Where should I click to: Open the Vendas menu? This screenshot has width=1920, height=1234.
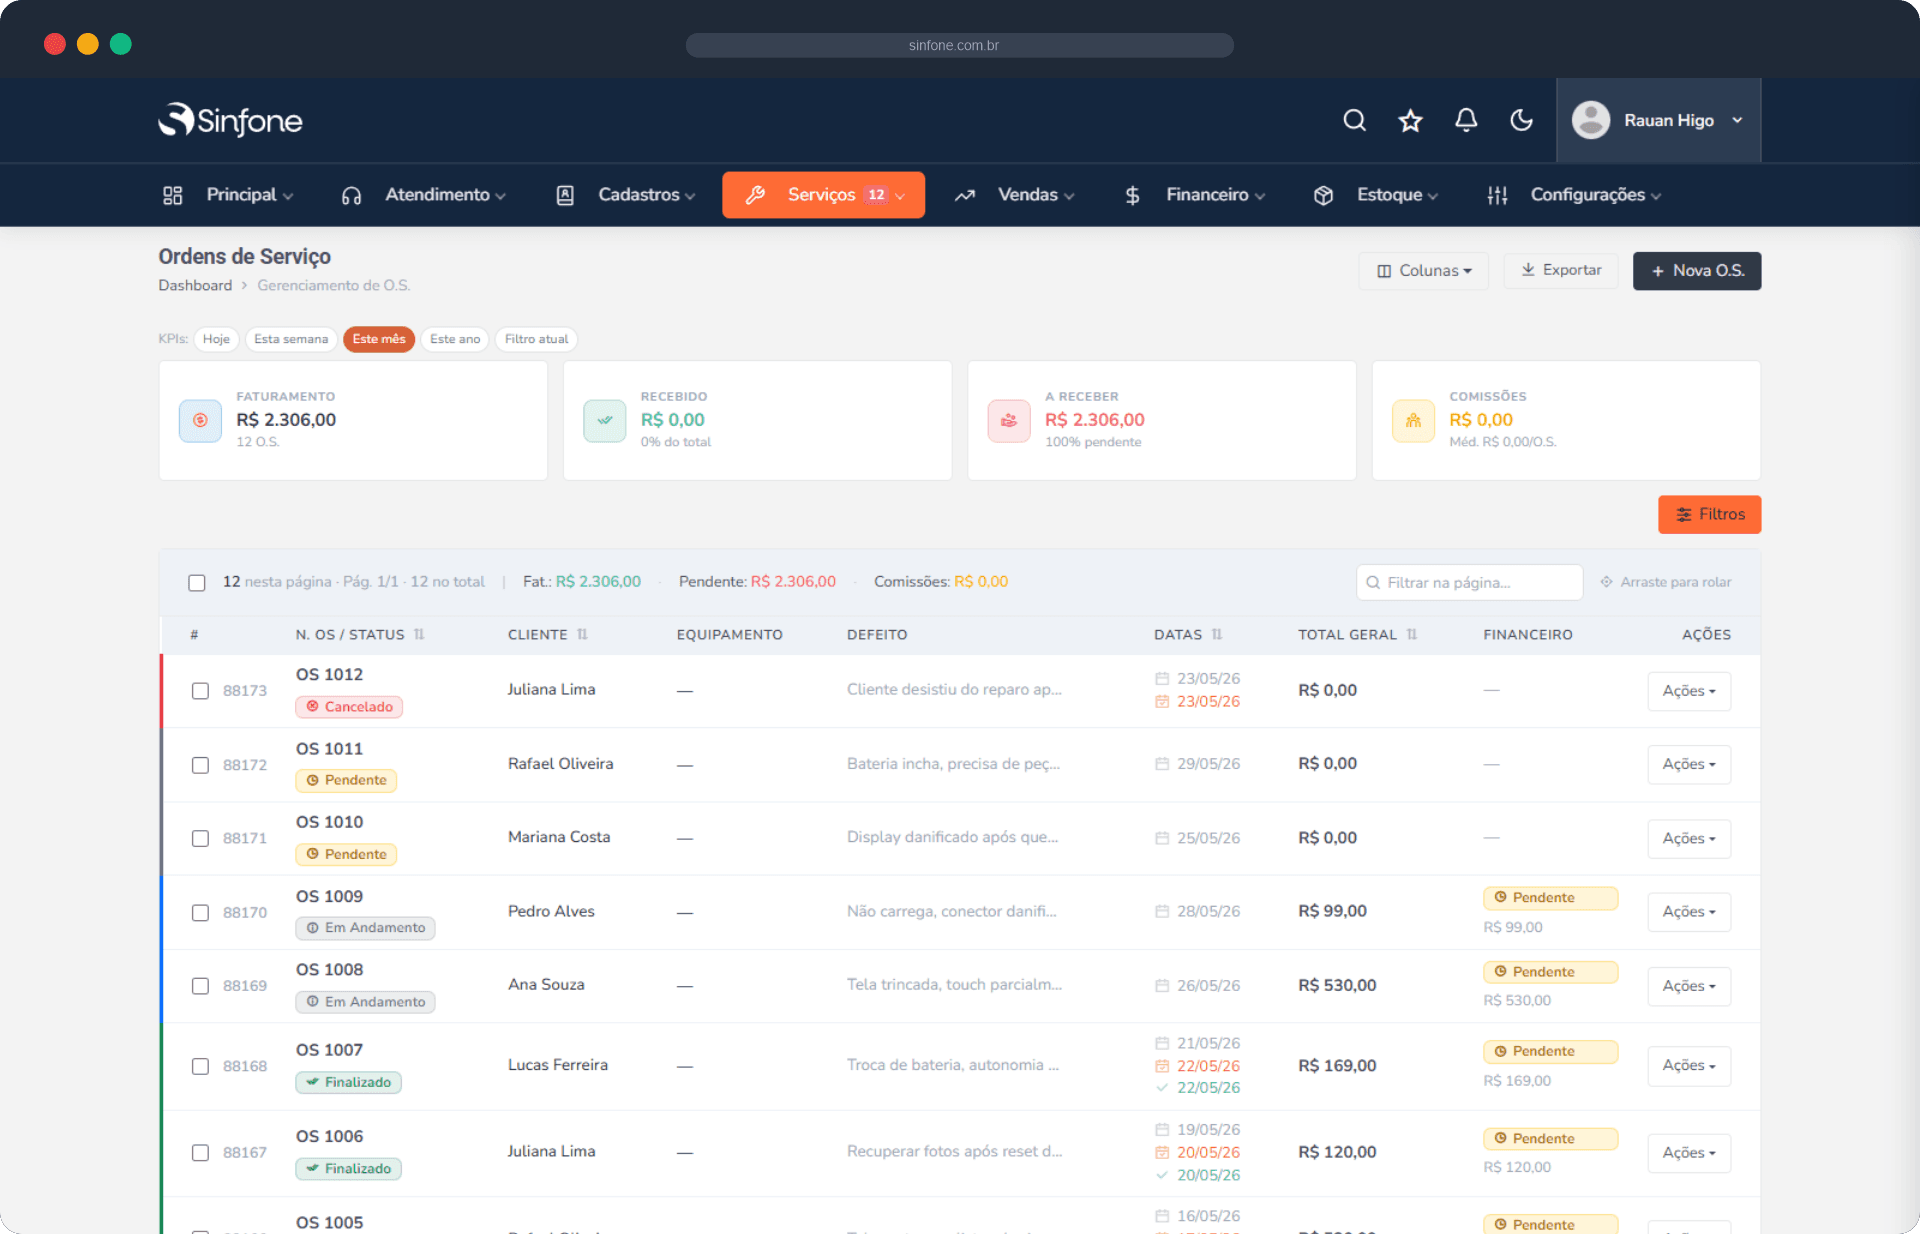[x=1015, y=195]
